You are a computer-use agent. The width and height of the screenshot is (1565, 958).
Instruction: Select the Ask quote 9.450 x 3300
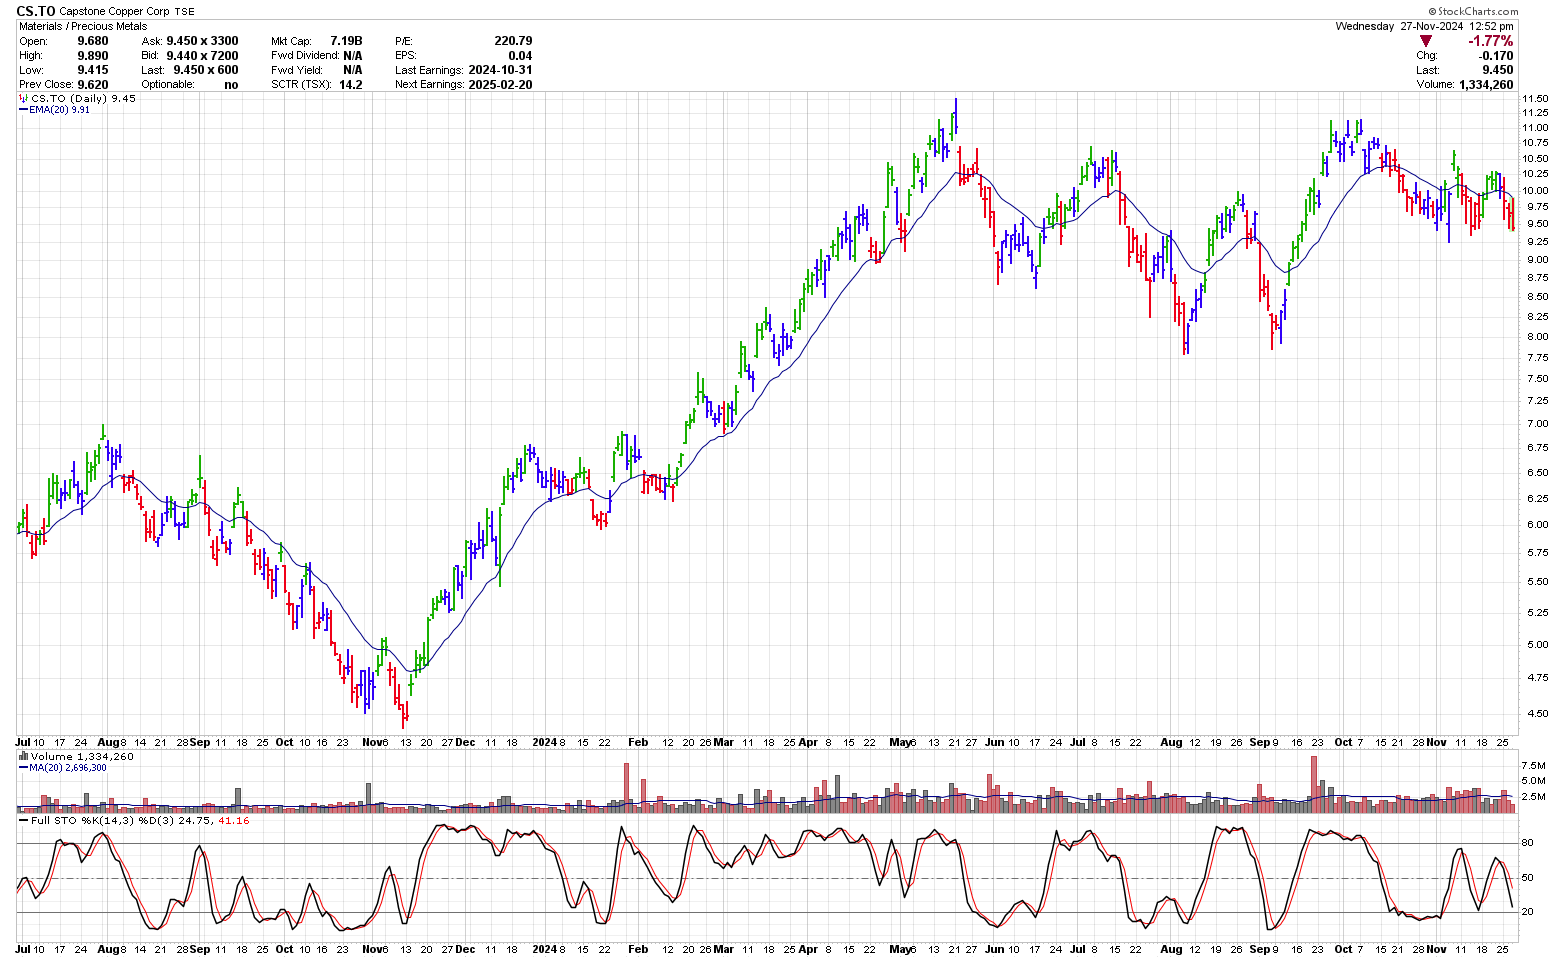pos(203,41)
